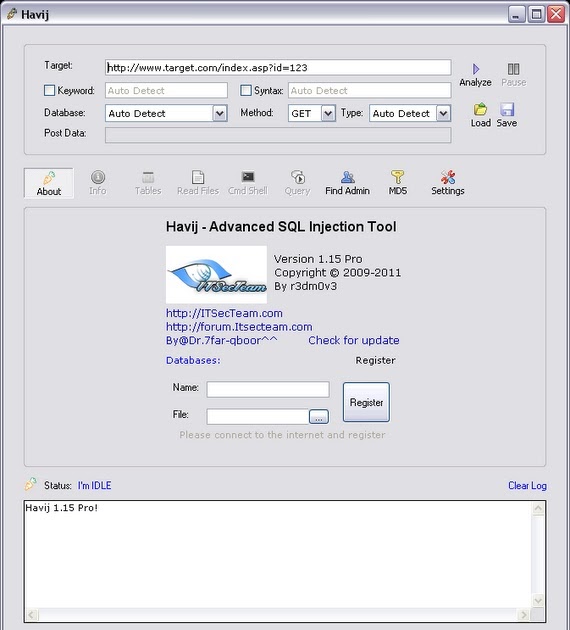Open the About carrot tab
Screen dimensions: 570x630
49,183
